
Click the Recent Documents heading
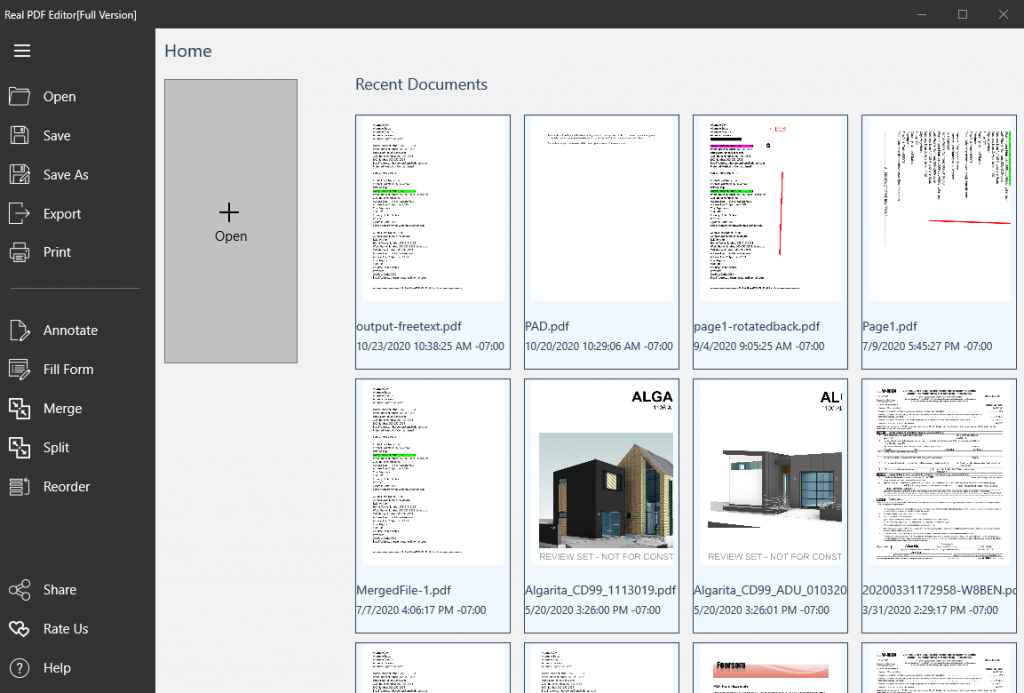[x=421, y=84]
